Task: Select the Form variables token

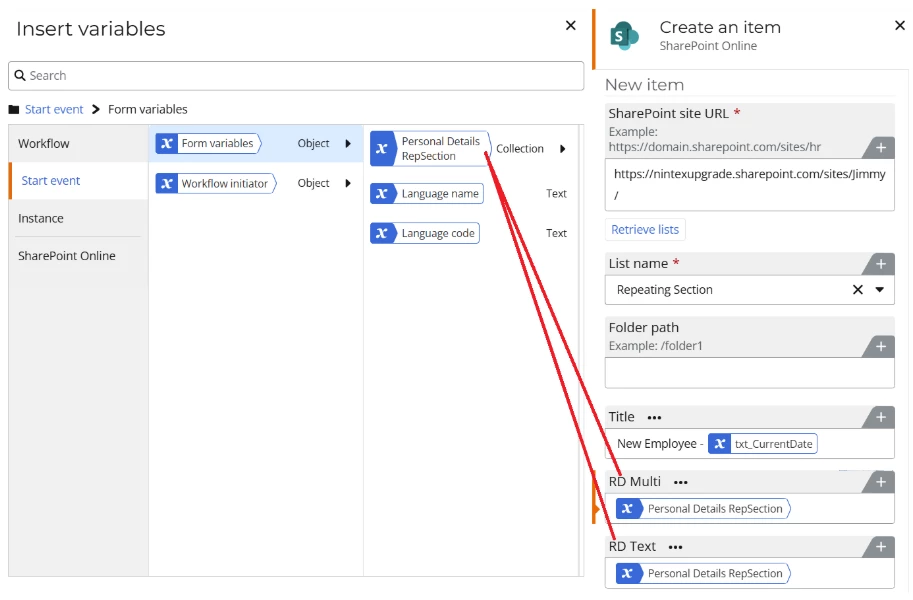Action: pos(208,143)
